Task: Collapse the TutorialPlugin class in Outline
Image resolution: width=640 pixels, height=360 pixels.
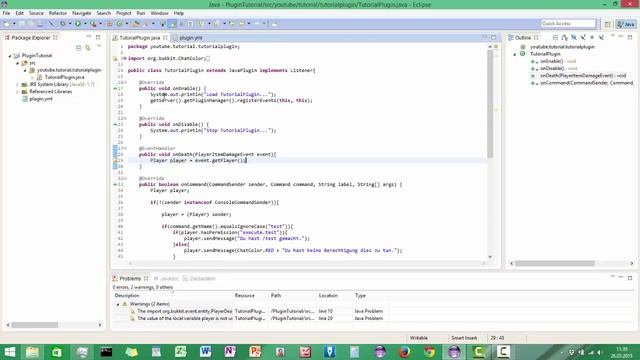Action: pyautogui.click(x=514, y=54)
